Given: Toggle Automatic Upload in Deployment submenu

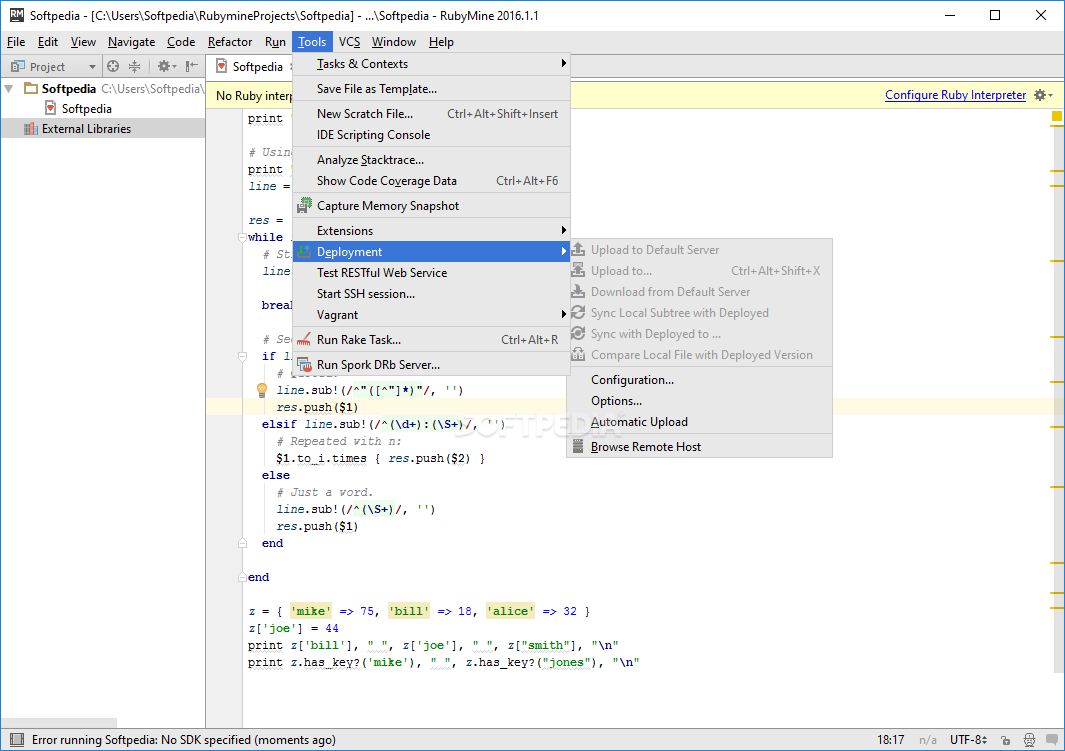Looking at the screenshot, I should (x=700, y=422).
